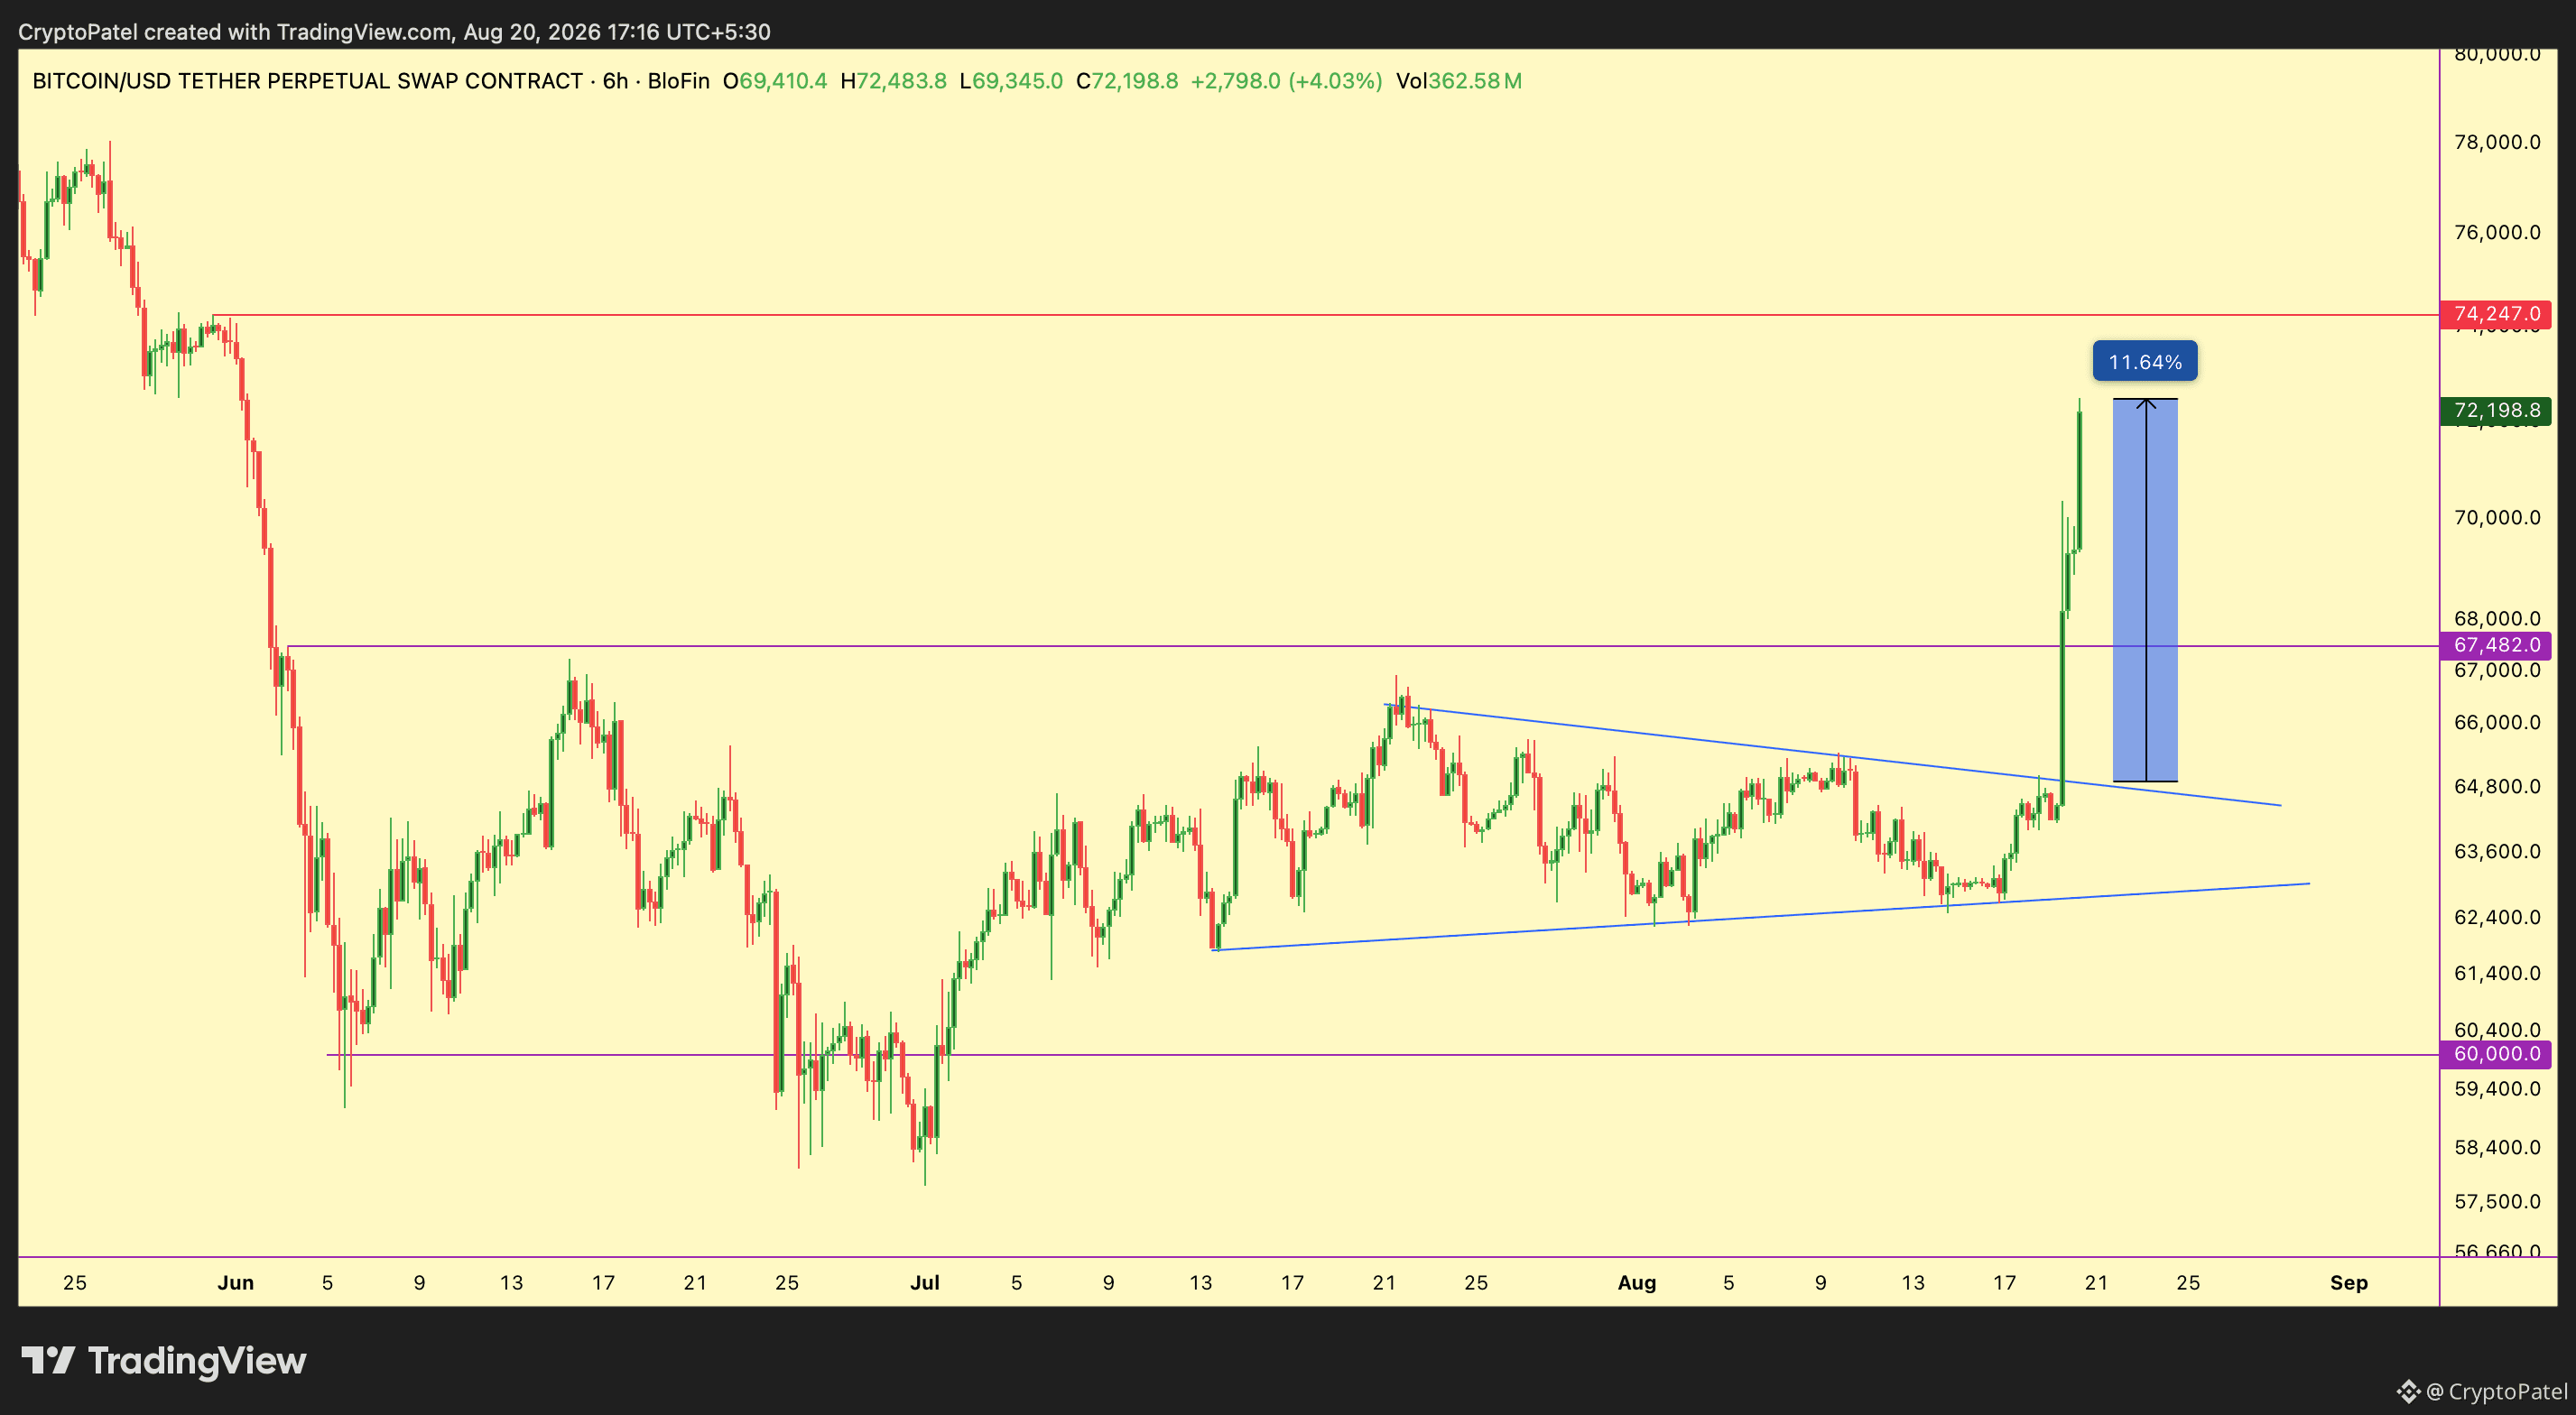Click the TradingView logo in the footer
This screenshot has height=1415, width=2576.
click(164, 1361)
